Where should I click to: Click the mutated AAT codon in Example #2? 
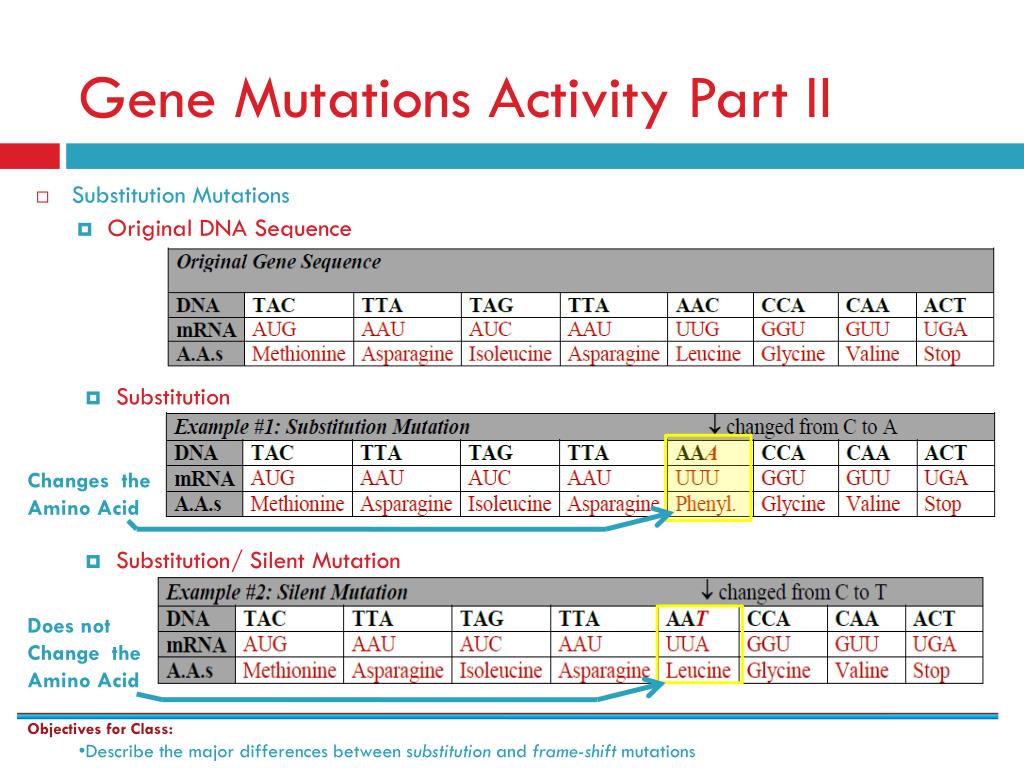click(x=687, y=618)
